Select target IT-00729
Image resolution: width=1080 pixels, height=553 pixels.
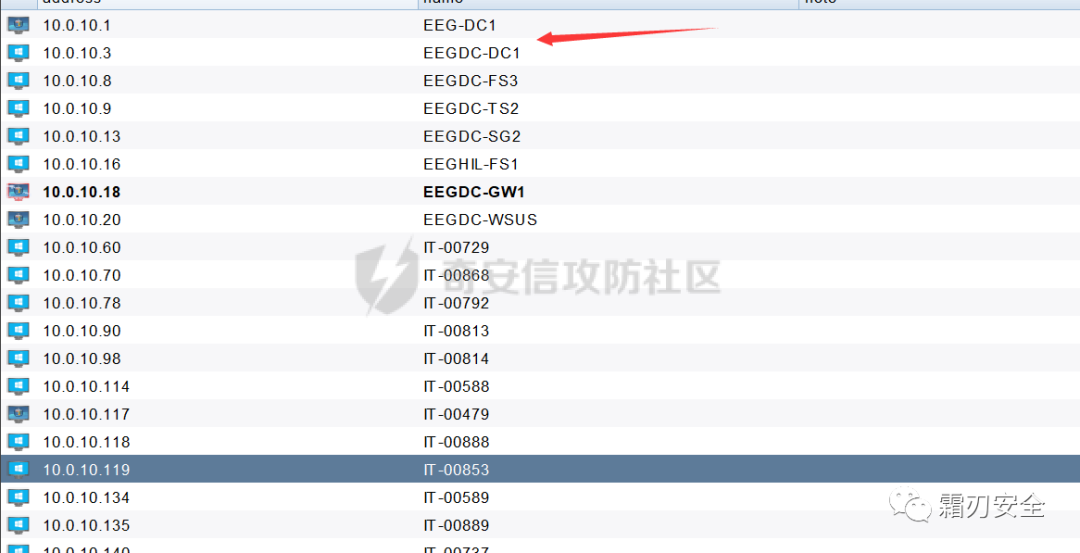tap(456, 247)
